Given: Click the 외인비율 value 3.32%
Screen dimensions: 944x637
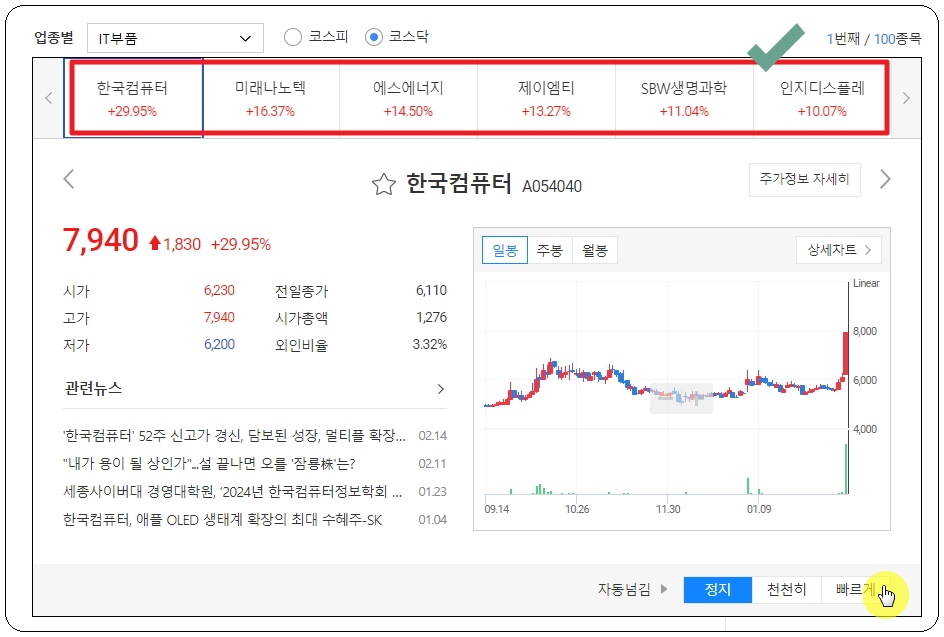Looking at the screenshot, I should click(x=430, y=344).
